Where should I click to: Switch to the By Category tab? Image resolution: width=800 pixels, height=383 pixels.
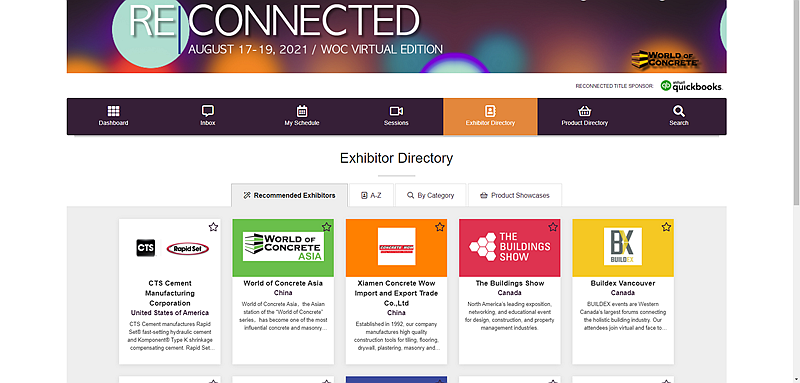431,195
